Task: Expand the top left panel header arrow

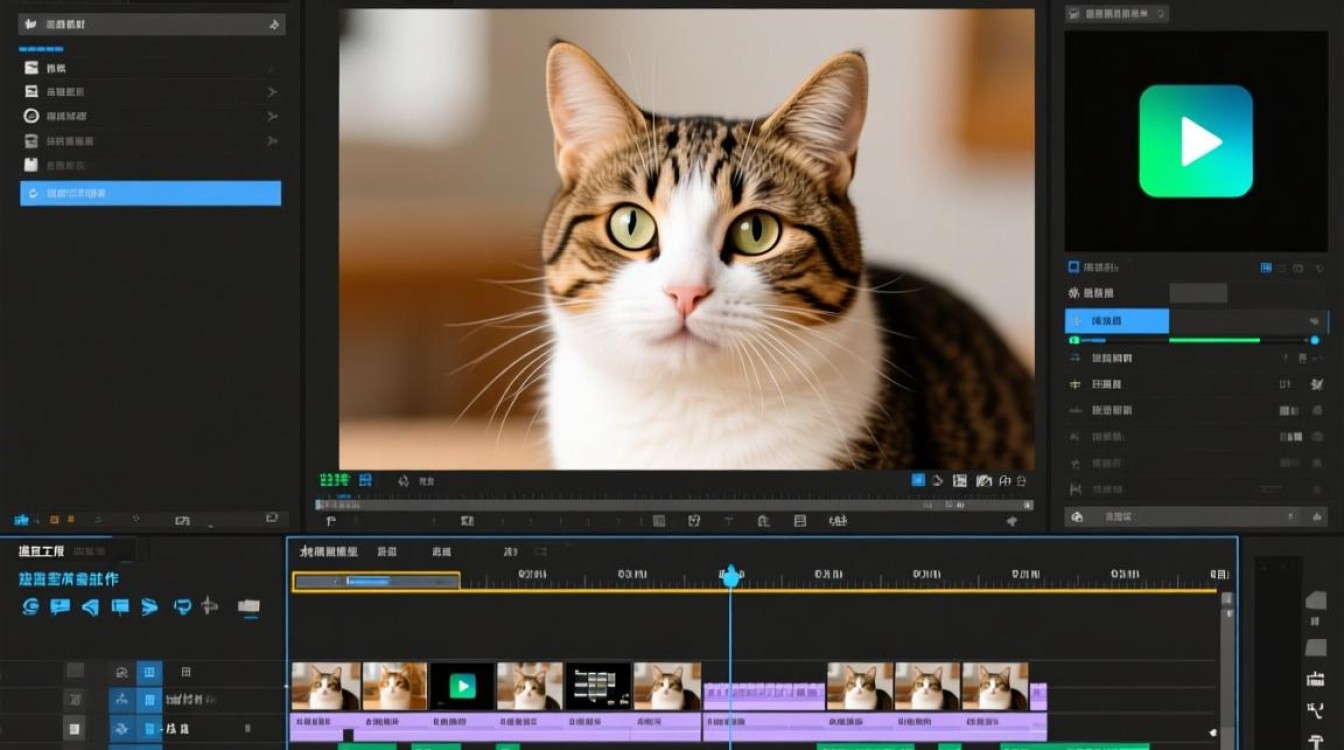Action: pyautogui.click(x=275, y=24)
